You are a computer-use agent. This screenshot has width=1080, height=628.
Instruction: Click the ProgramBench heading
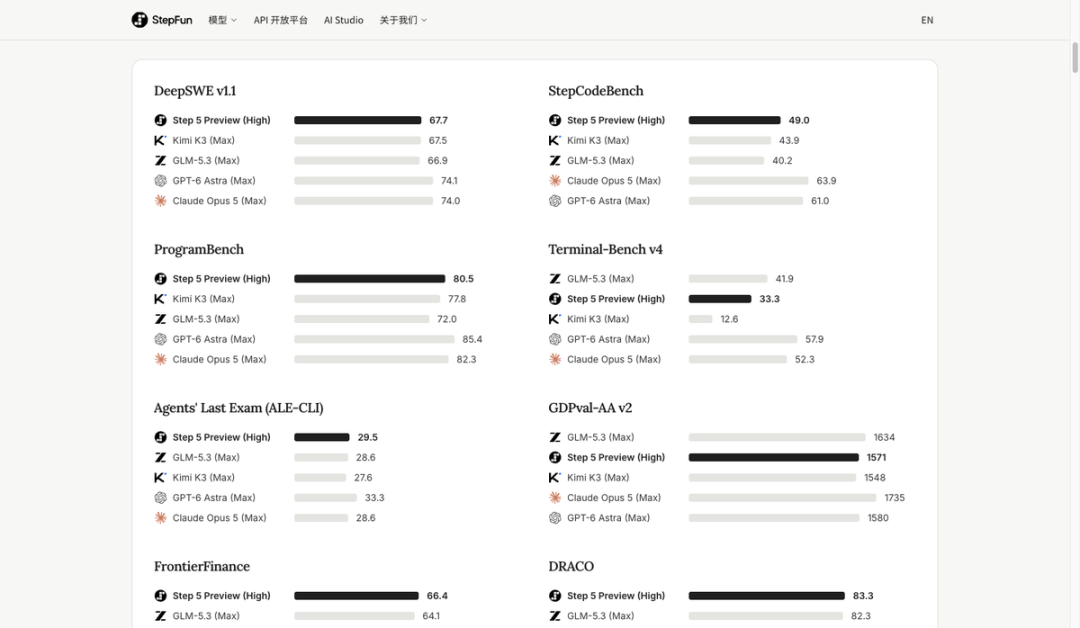[199, 249]
